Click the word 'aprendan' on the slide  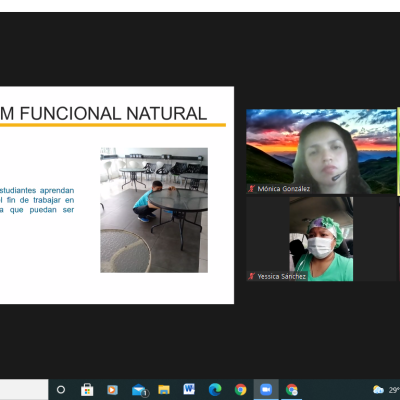coord(57,191)
